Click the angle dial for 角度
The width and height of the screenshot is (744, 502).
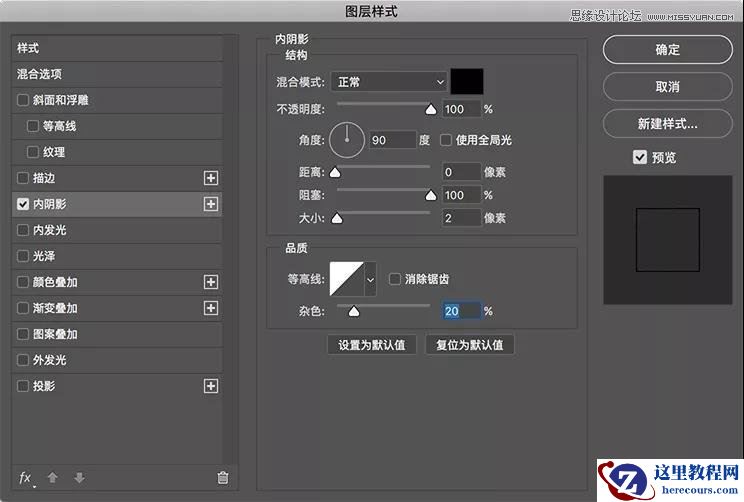click(347, 140)
